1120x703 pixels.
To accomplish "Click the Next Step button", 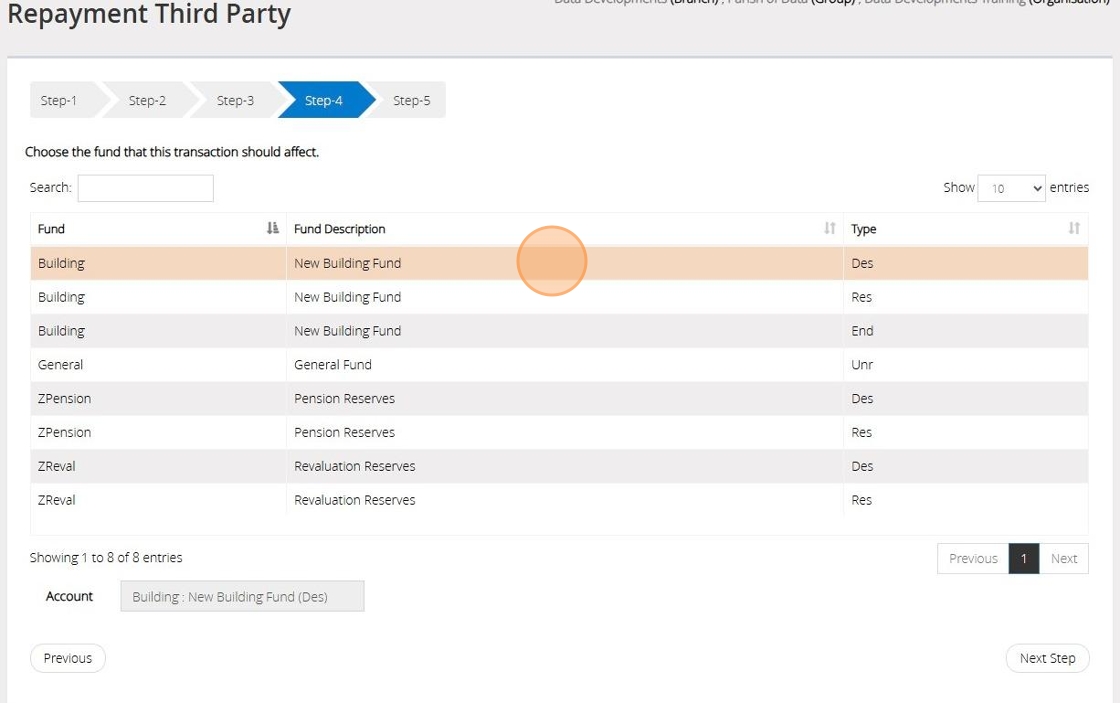I will tap(1047, 658).
